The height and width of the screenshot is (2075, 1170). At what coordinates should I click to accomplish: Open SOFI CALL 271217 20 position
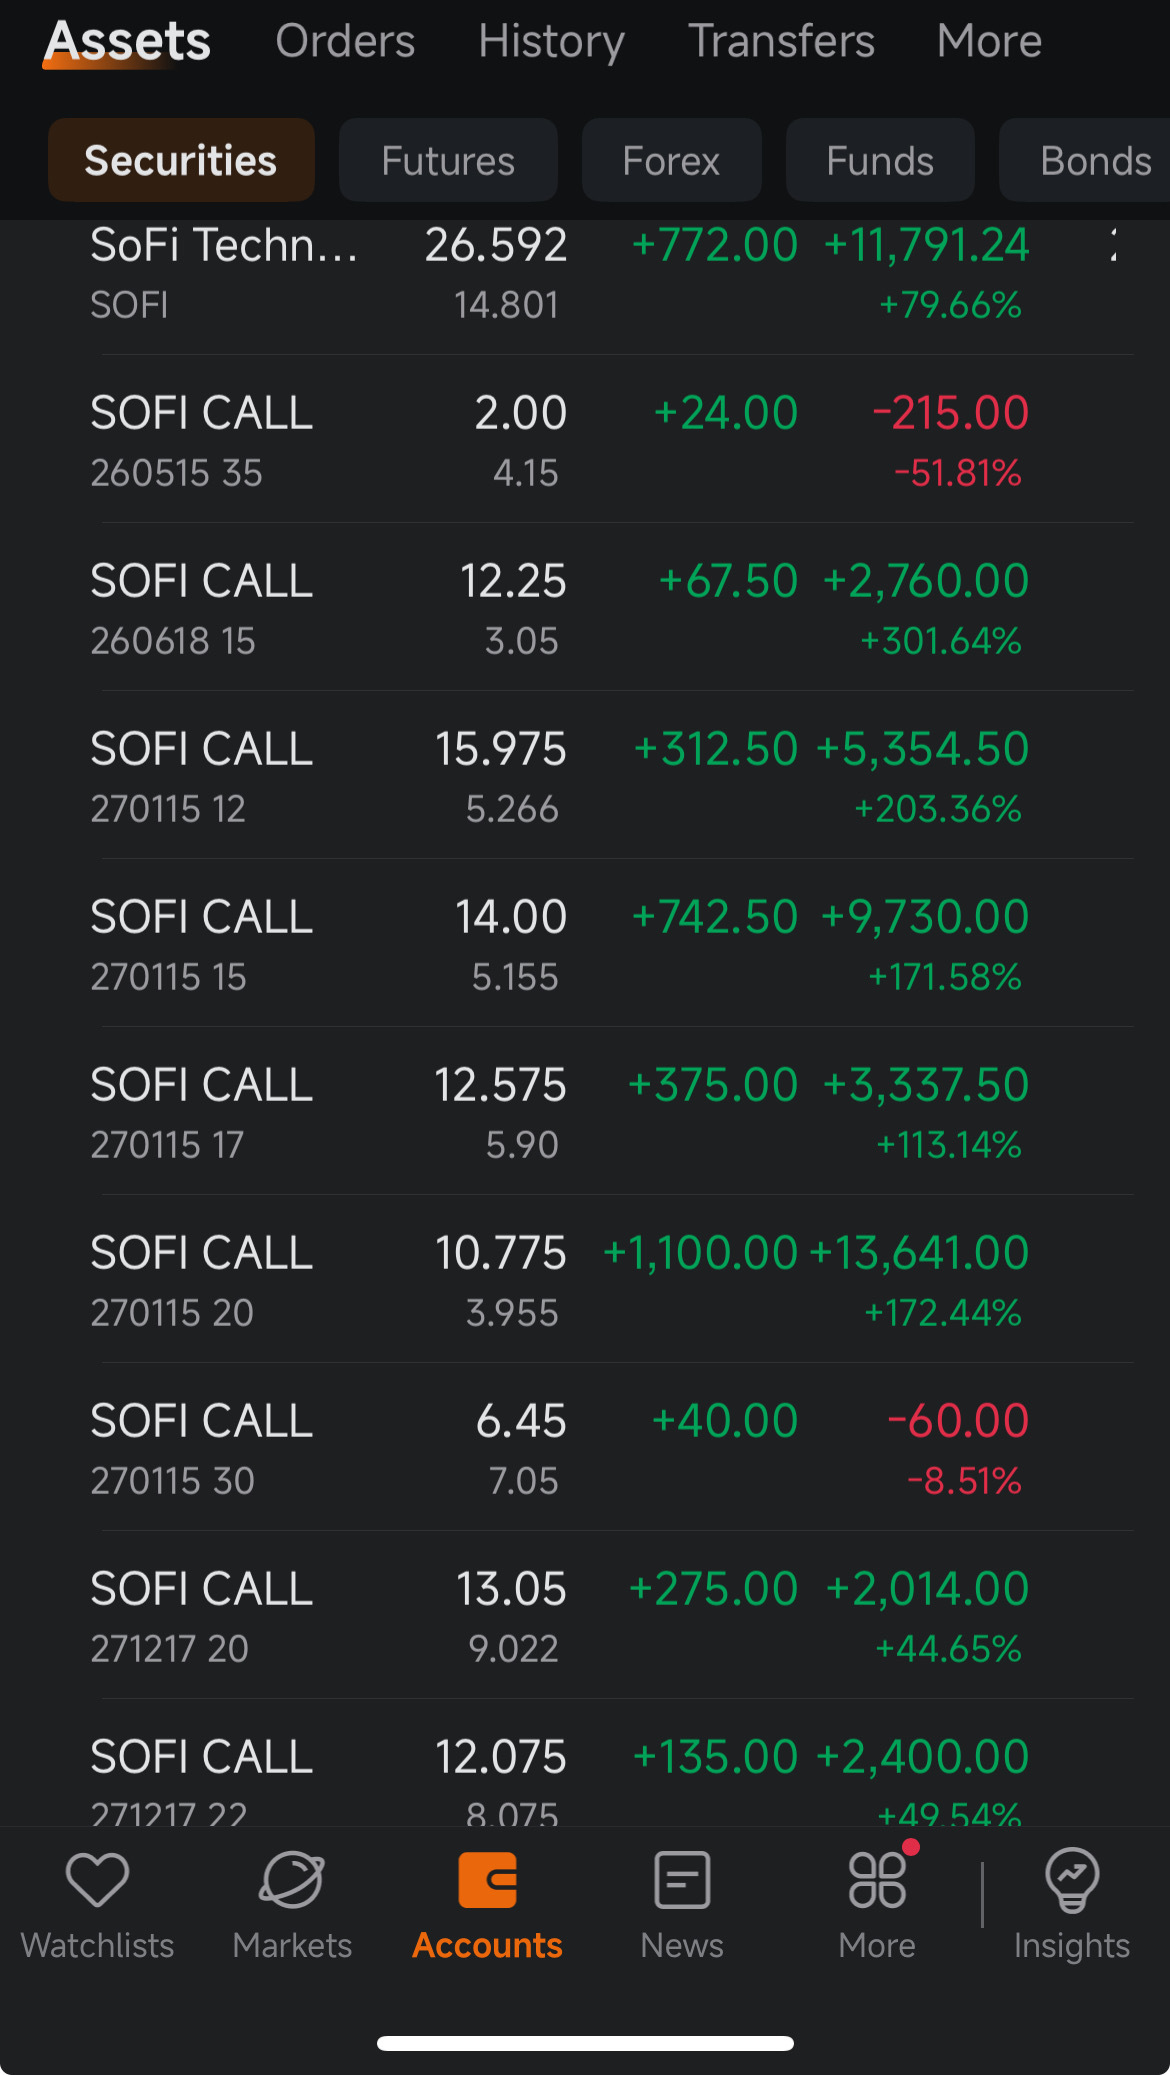click(x=585, y=1615)
